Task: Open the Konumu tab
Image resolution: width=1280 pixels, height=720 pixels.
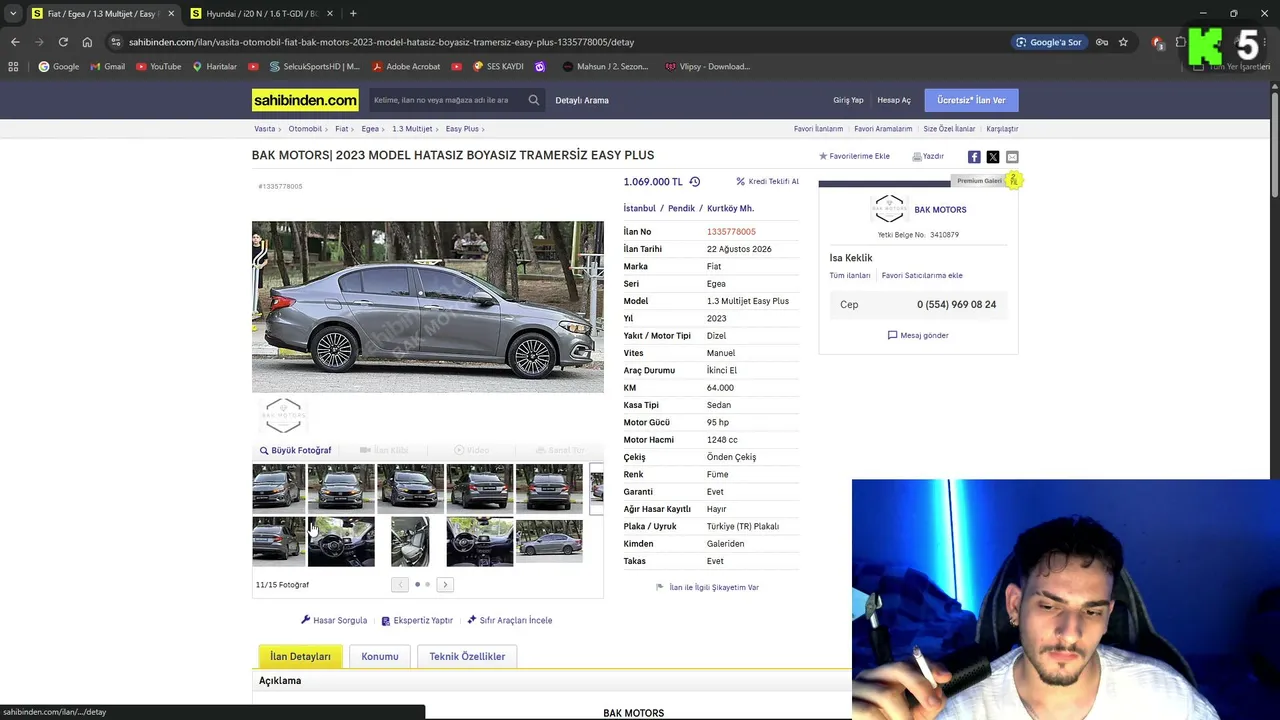Action: click(380, 656)
